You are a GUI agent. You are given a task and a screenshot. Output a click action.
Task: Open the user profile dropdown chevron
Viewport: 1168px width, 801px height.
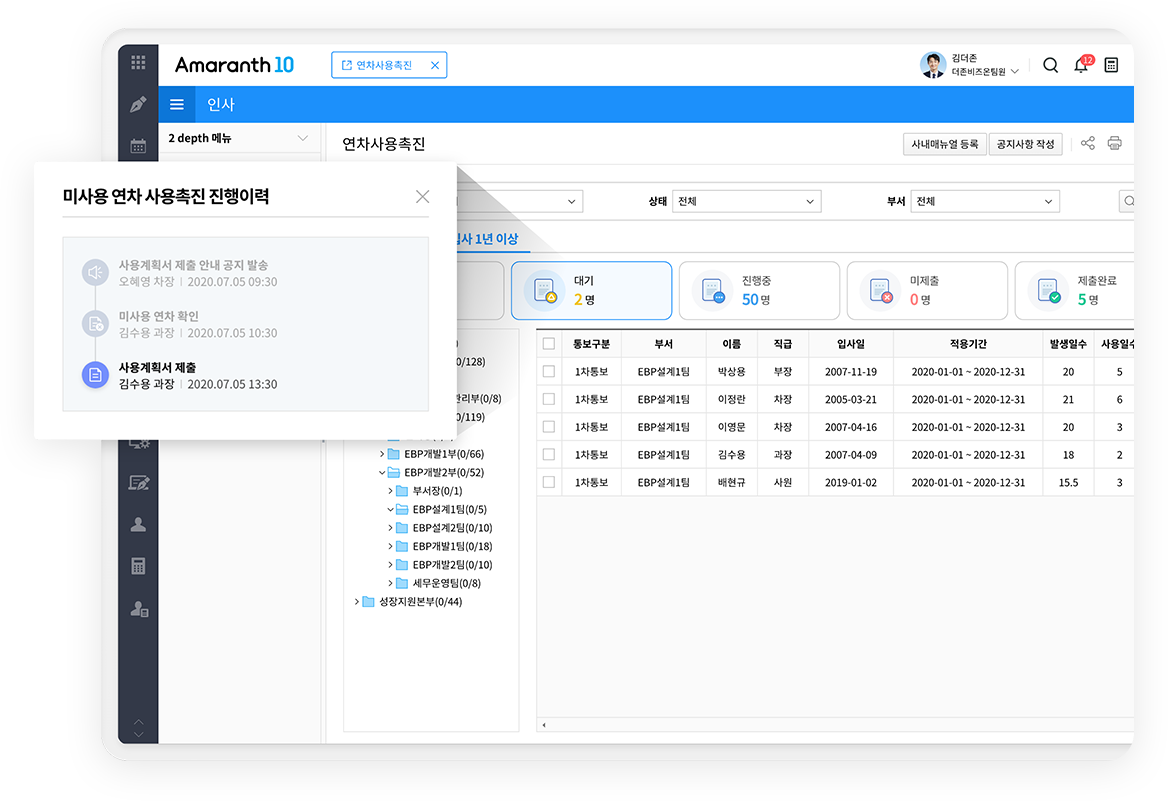[1015, 72]
